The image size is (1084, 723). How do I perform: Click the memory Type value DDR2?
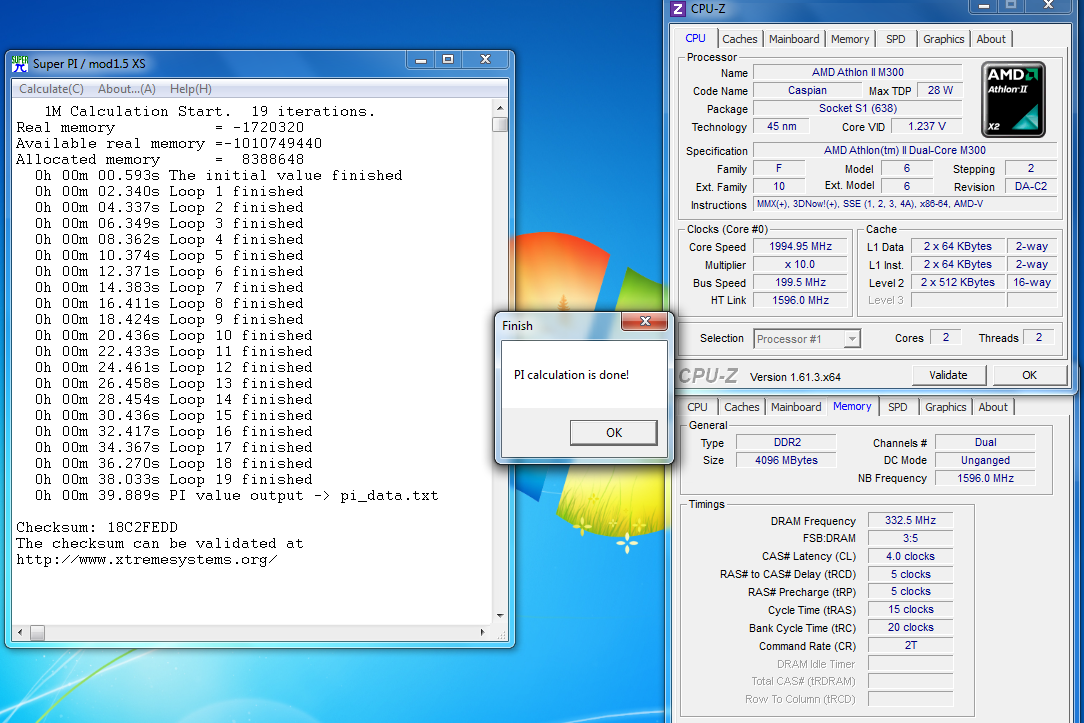click(787, 442)
